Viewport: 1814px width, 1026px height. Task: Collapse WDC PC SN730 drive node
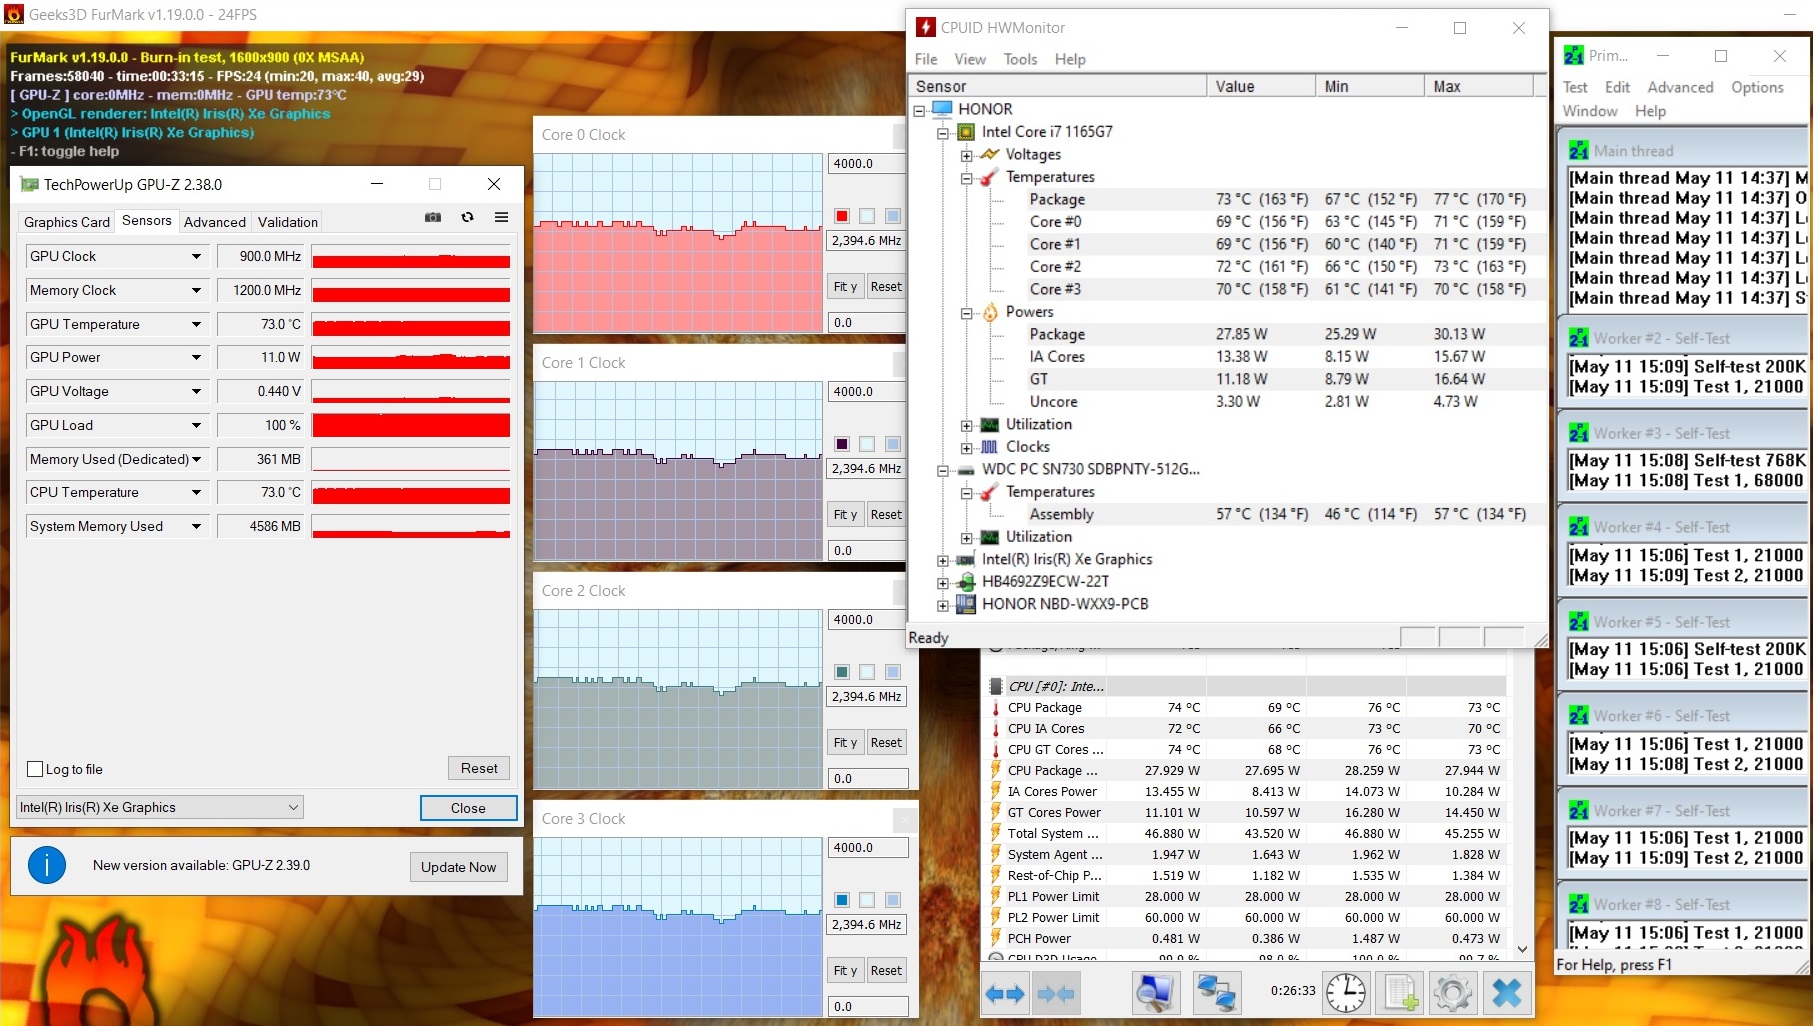(x=942, y=470)
